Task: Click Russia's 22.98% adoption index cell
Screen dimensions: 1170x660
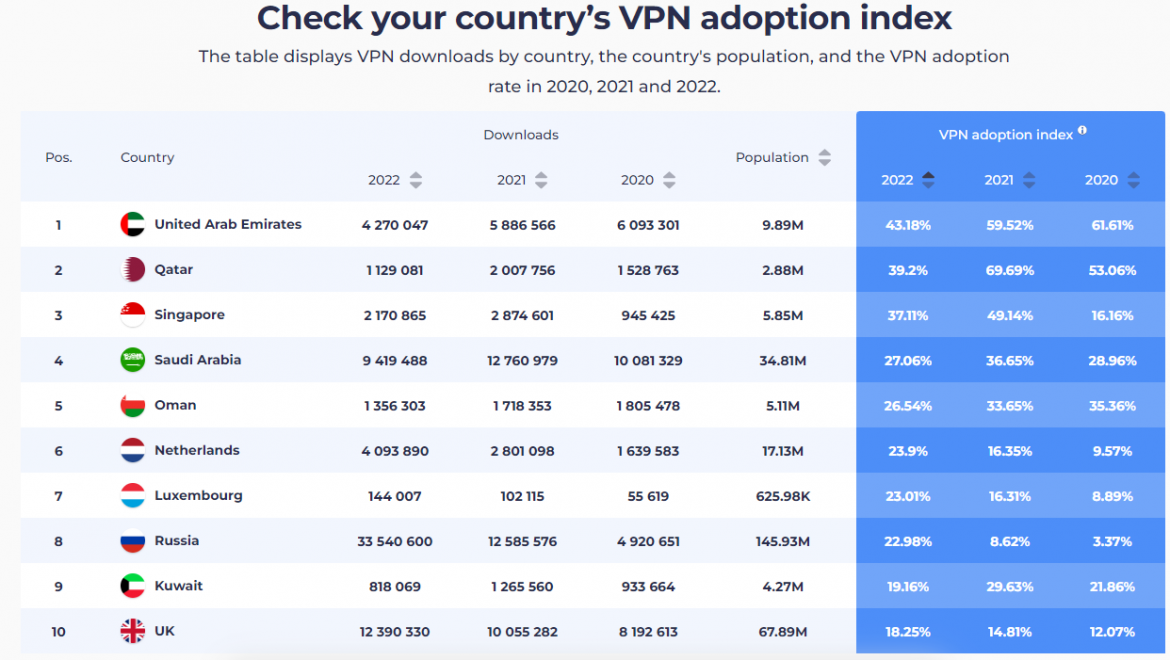Action: [x=908, y=541]
